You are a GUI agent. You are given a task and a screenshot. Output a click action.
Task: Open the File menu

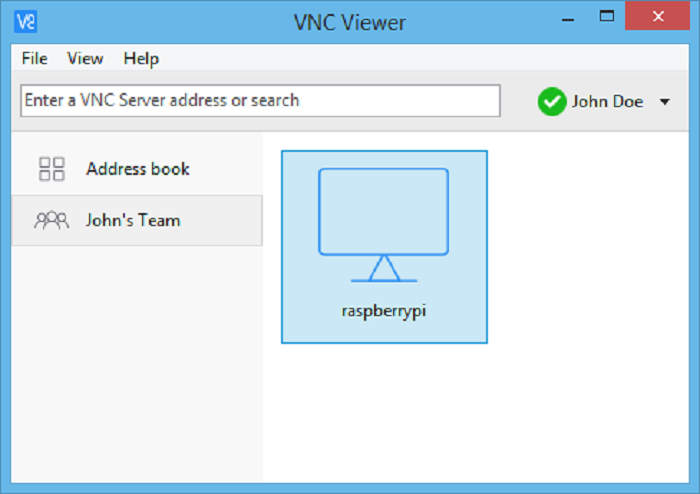click(x=34, y=58)
